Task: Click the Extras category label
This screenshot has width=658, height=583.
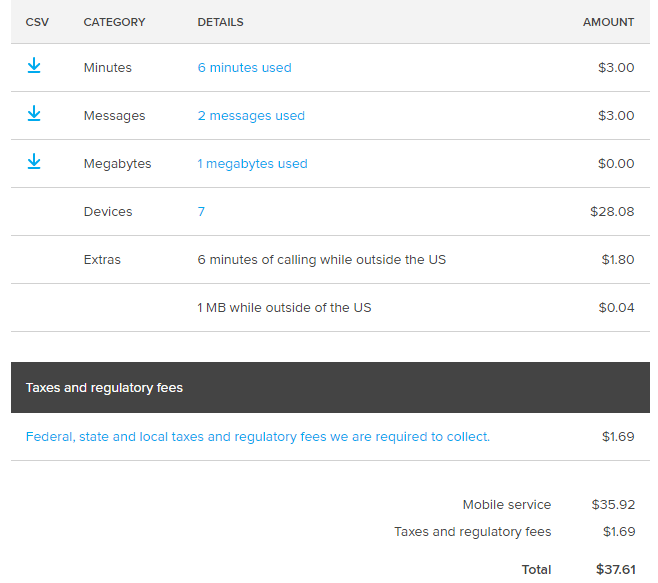Action: [102, 260]
